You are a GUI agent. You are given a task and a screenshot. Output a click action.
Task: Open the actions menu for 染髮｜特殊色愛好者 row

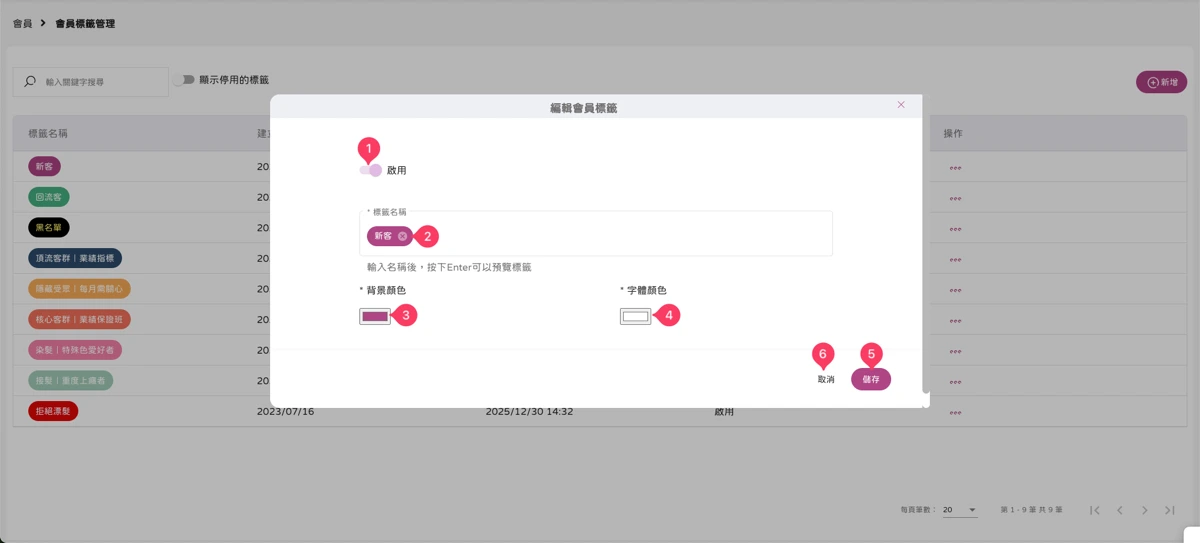(955, 351)
